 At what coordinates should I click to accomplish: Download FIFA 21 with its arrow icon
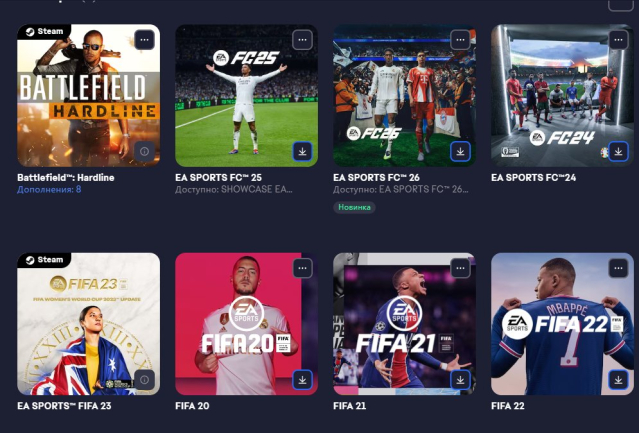click(461, 380)
